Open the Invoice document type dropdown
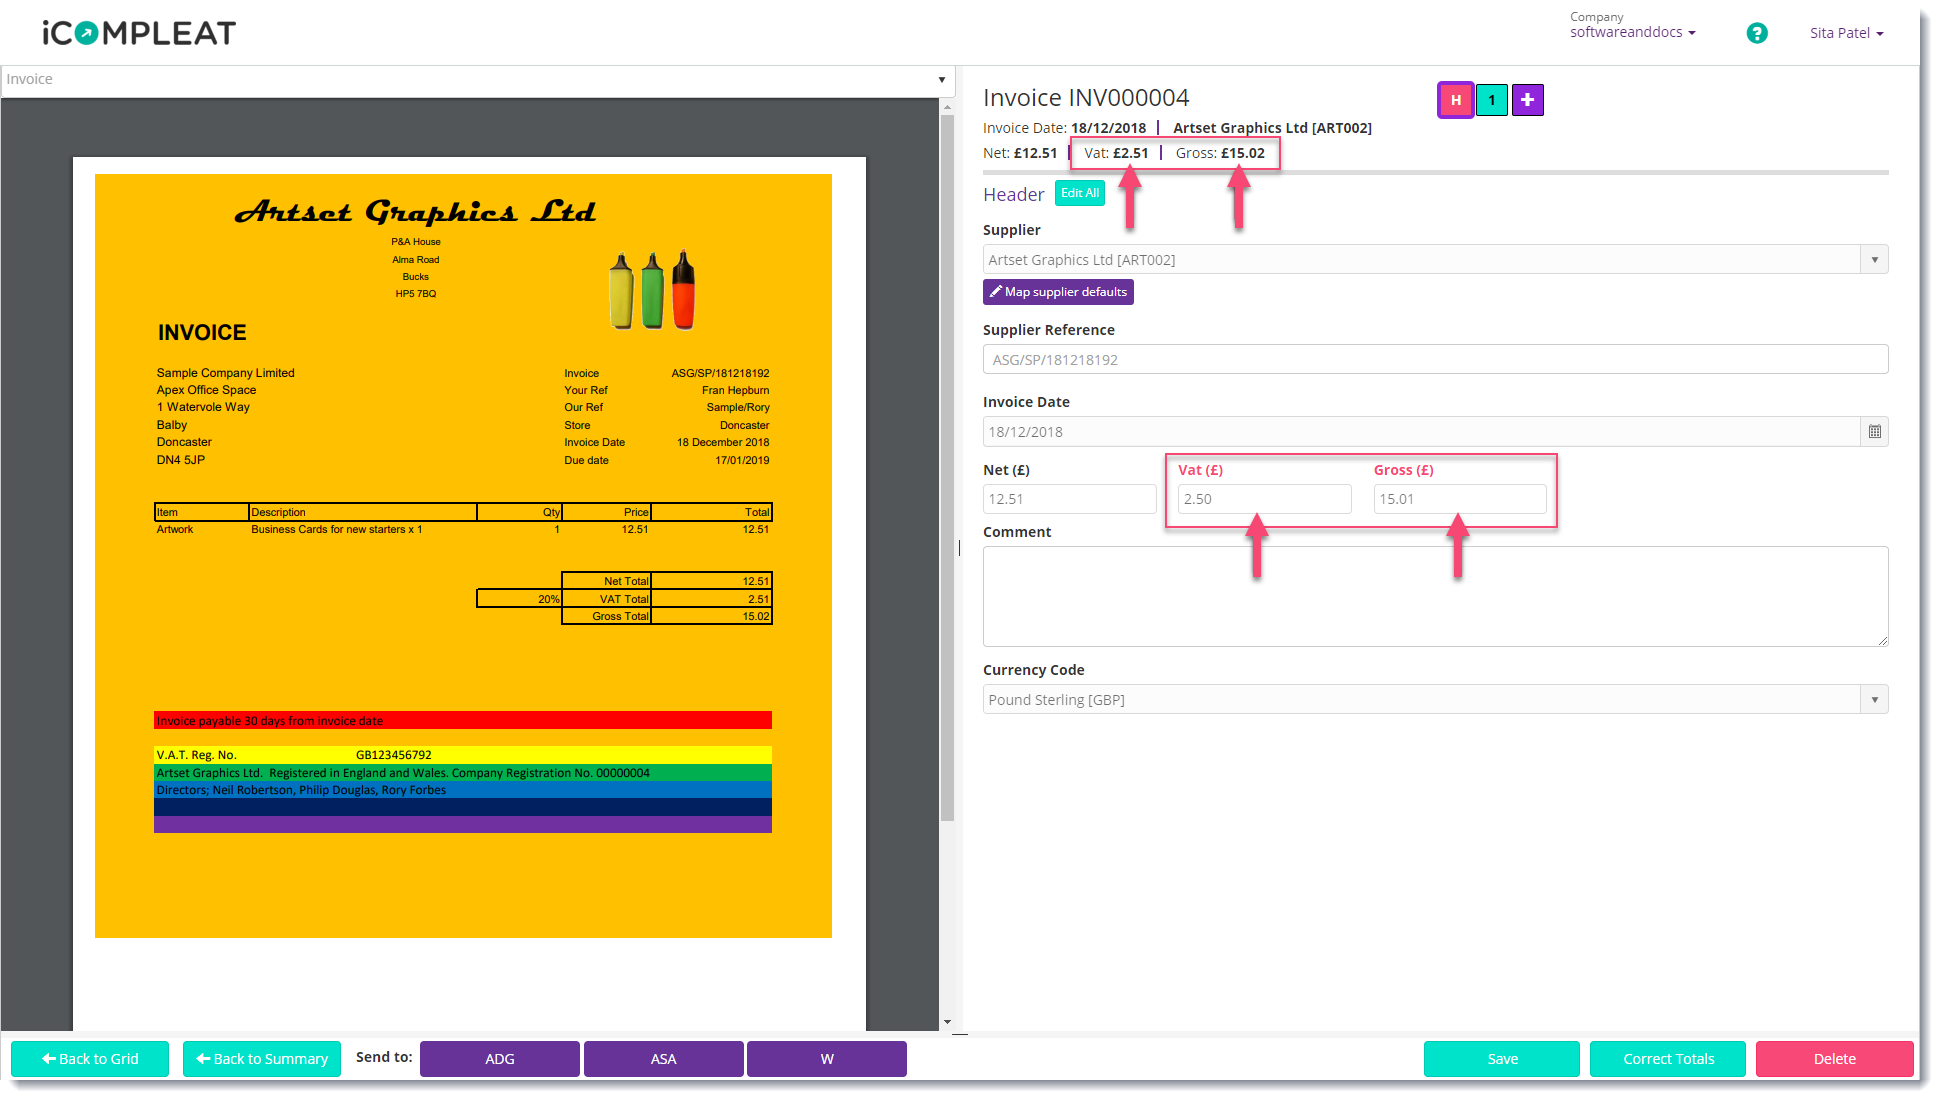 478,80
